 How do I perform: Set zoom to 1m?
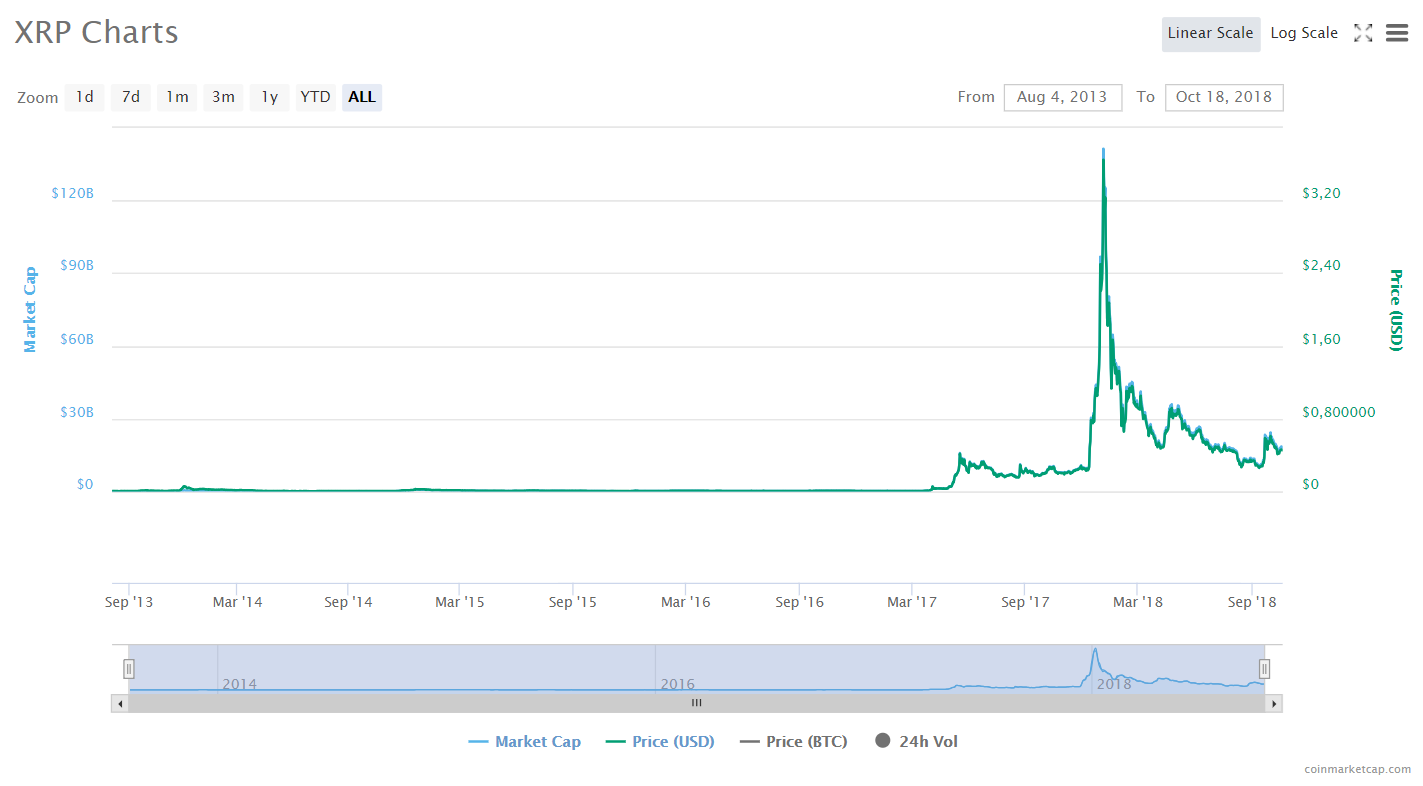pyautogui.click(x=177, y=97)
